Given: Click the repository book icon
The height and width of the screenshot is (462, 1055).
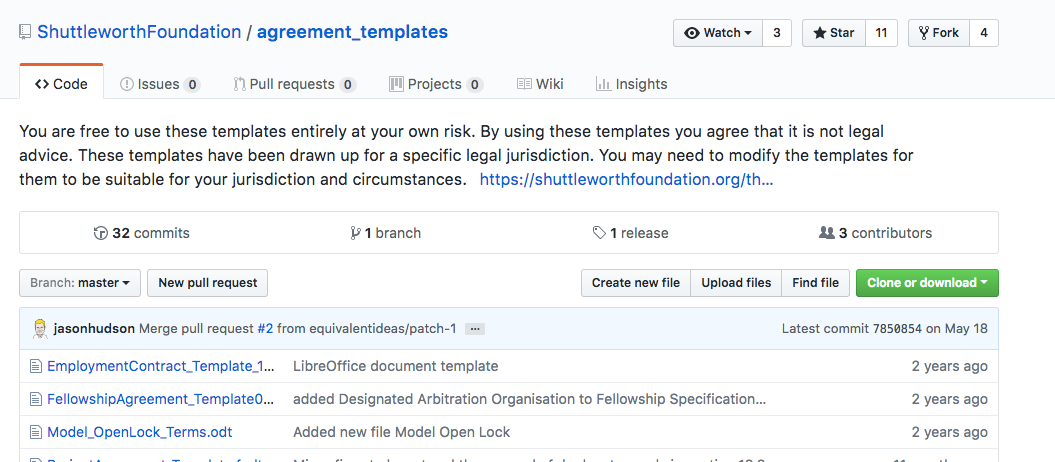Looking at the screenshot, I should pos(25,32).
